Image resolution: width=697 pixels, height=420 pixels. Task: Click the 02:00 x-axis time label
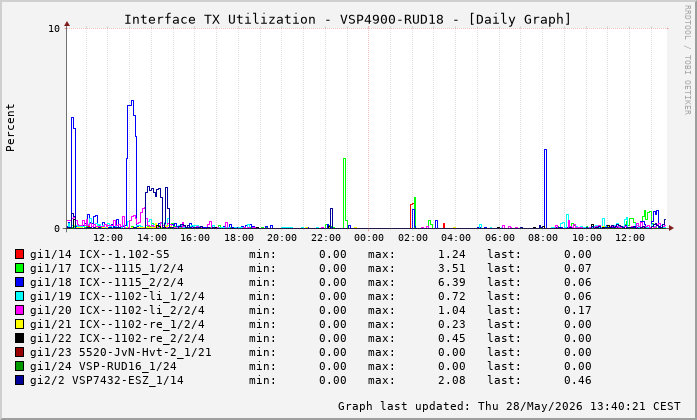coord(413,238)
